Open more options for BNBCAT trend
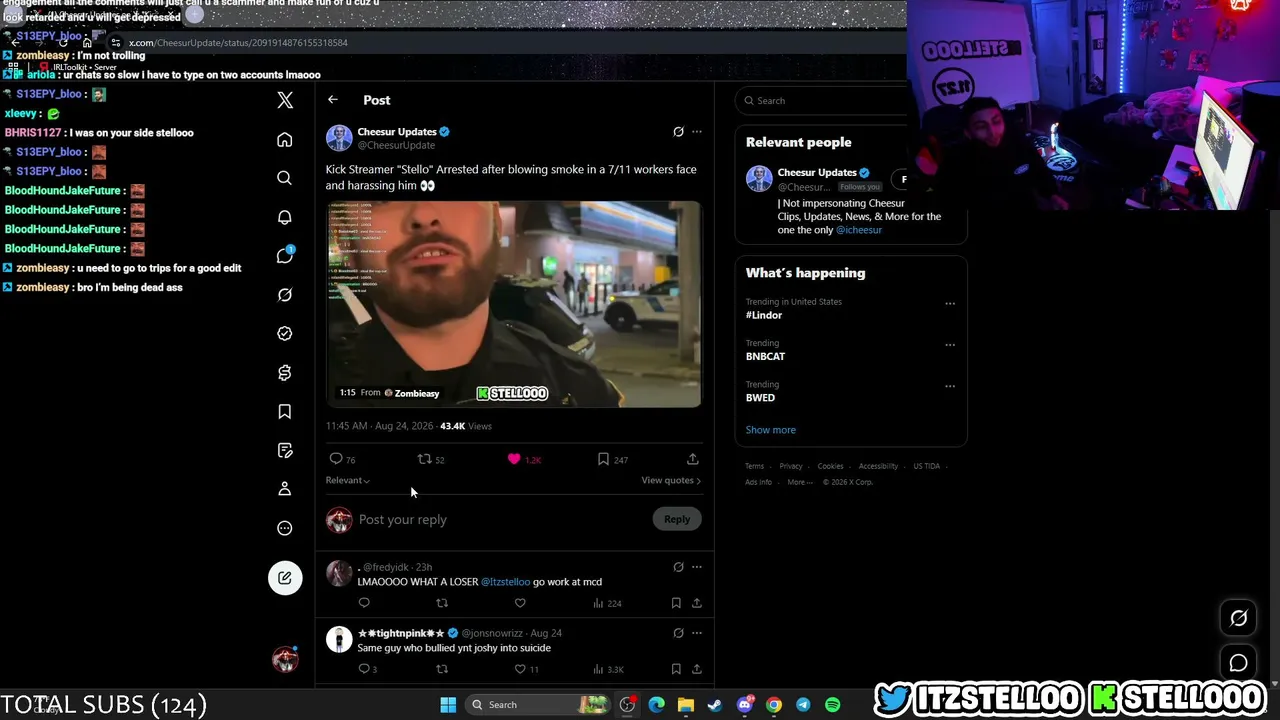 [x=950, y=344]
